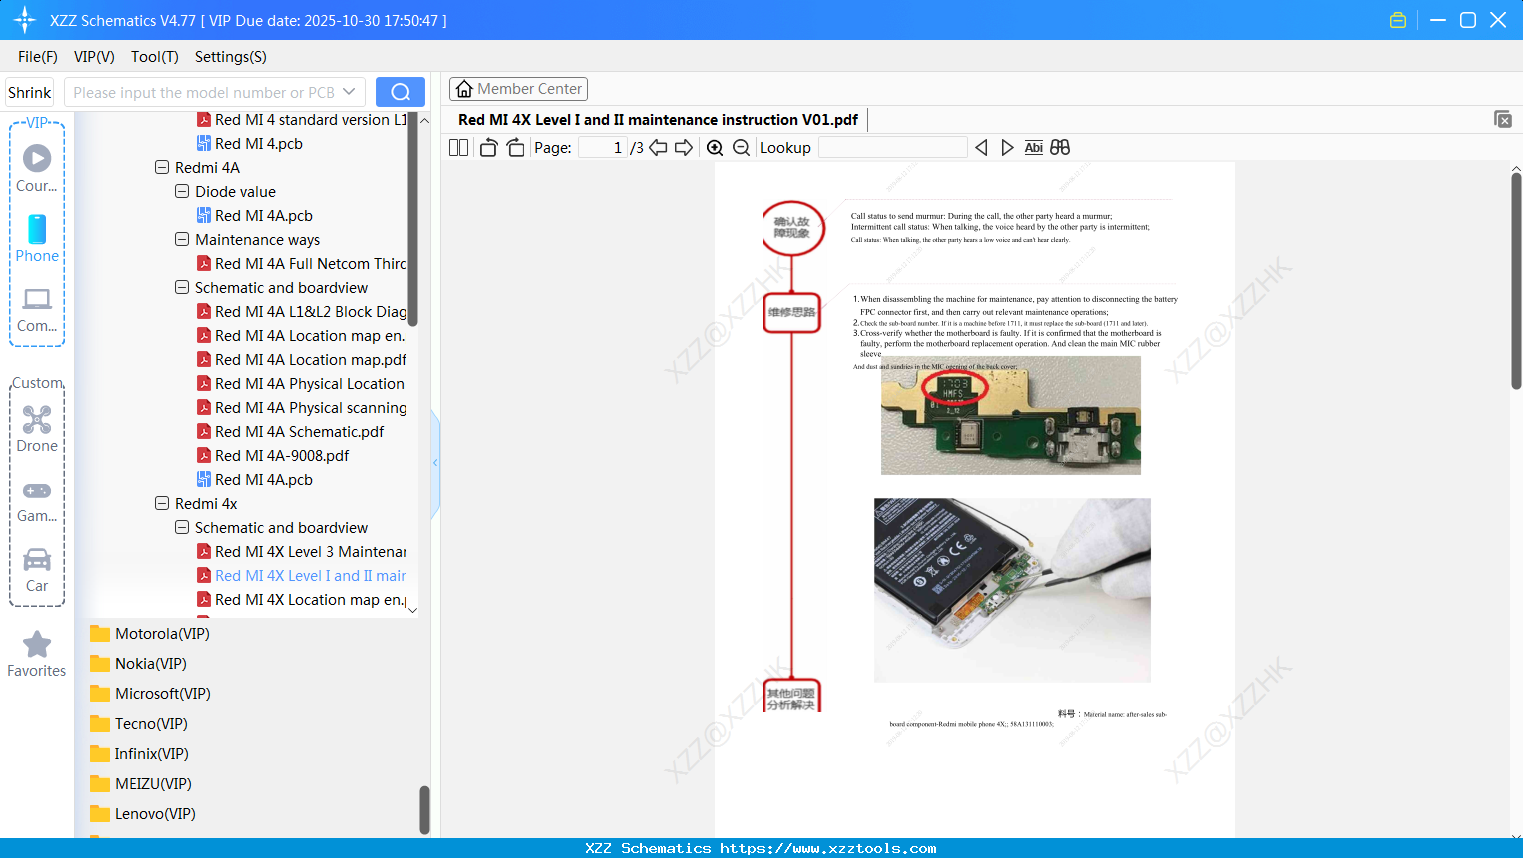Image resolution: width=1523 pixels, height=858 pixels.
Task: Collapse the Redmi 4x node
Action: pos(161,503)
